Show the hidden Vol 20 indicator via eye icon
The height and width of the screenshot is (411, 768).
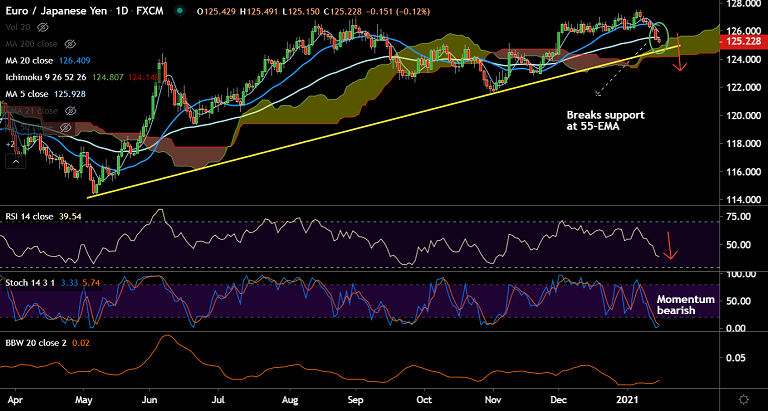pos(43,27)
